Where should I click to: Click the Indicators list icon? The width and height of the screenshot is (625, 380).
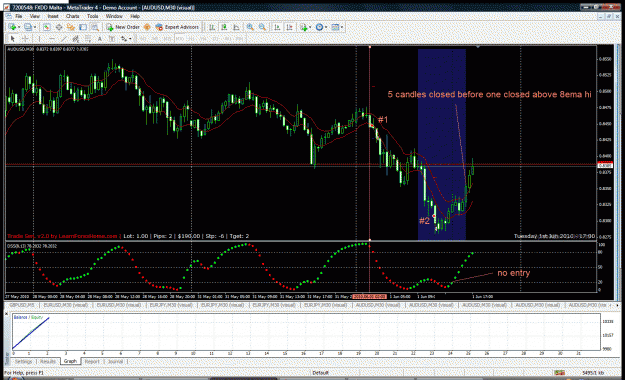point(304,27)
